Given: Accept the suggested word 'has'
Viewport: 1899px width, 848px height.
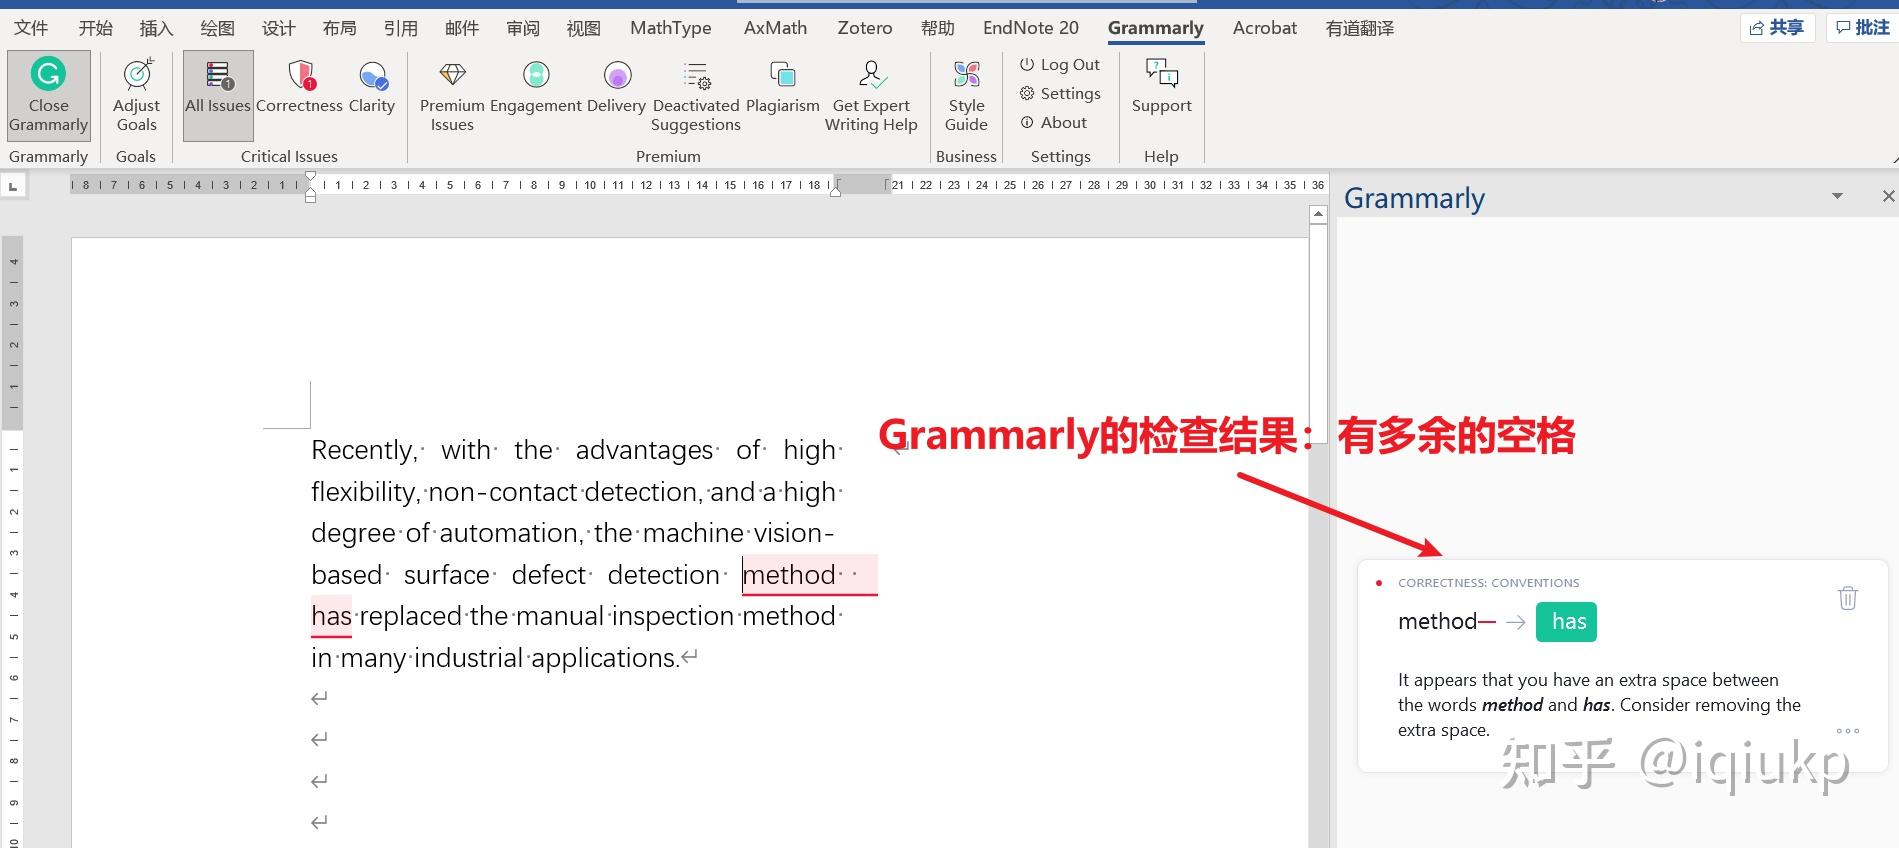Looking at the screenshot, I should click(x=1568, y=622).
